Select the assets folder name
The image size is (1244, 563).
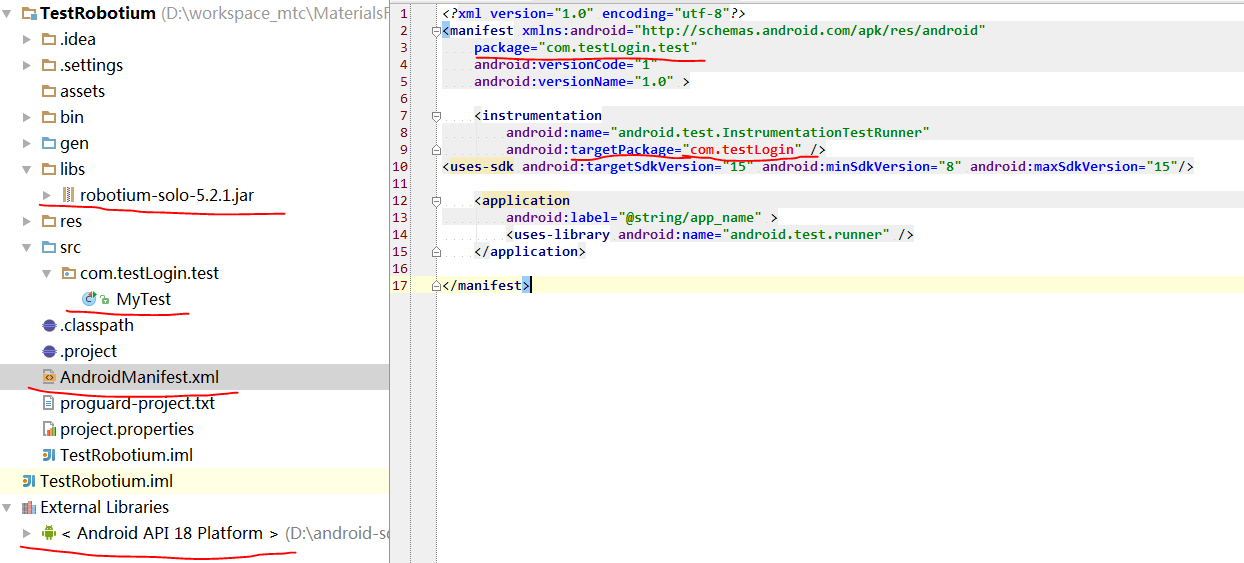tap(82, 92)
